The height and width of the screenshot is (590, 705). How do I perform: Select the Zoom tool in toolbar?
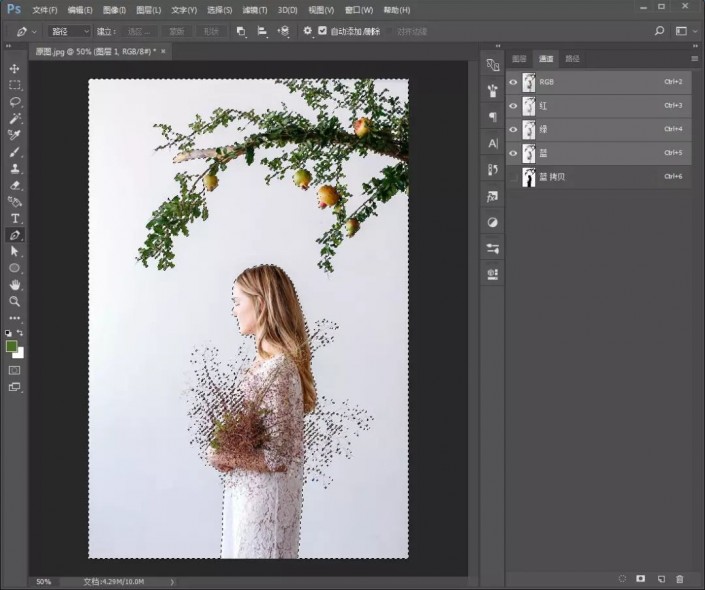[x=15, y=301]
